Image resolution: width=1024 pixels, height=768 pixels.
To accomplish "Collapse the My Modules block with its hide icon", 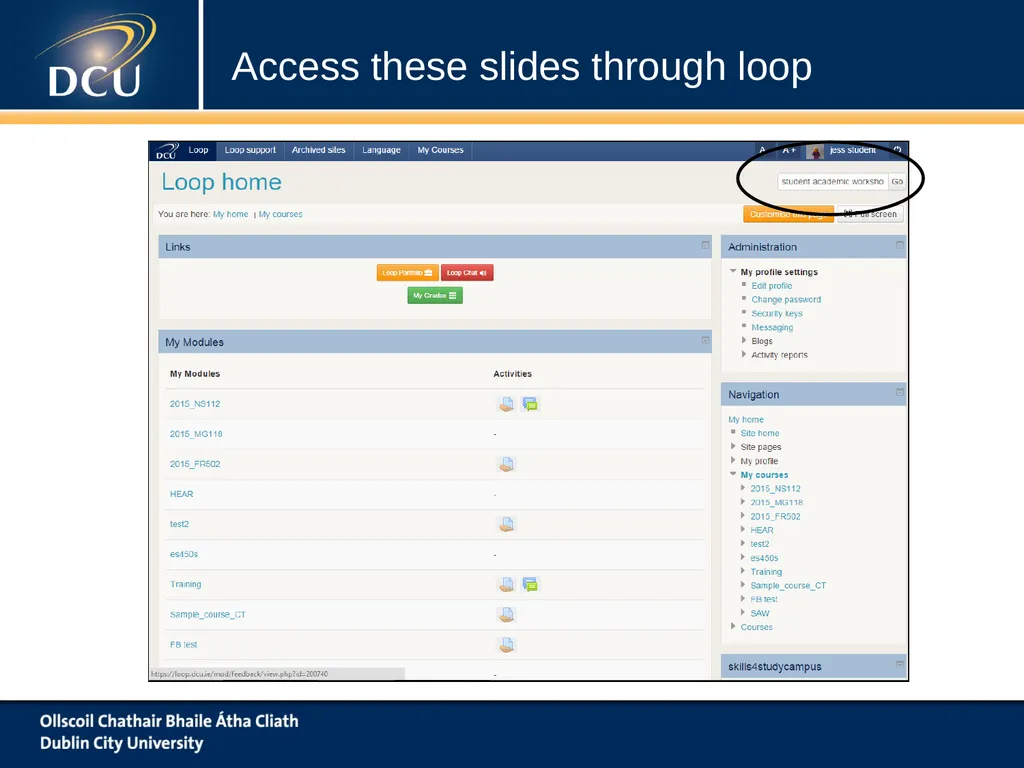I will coord(705,340).
